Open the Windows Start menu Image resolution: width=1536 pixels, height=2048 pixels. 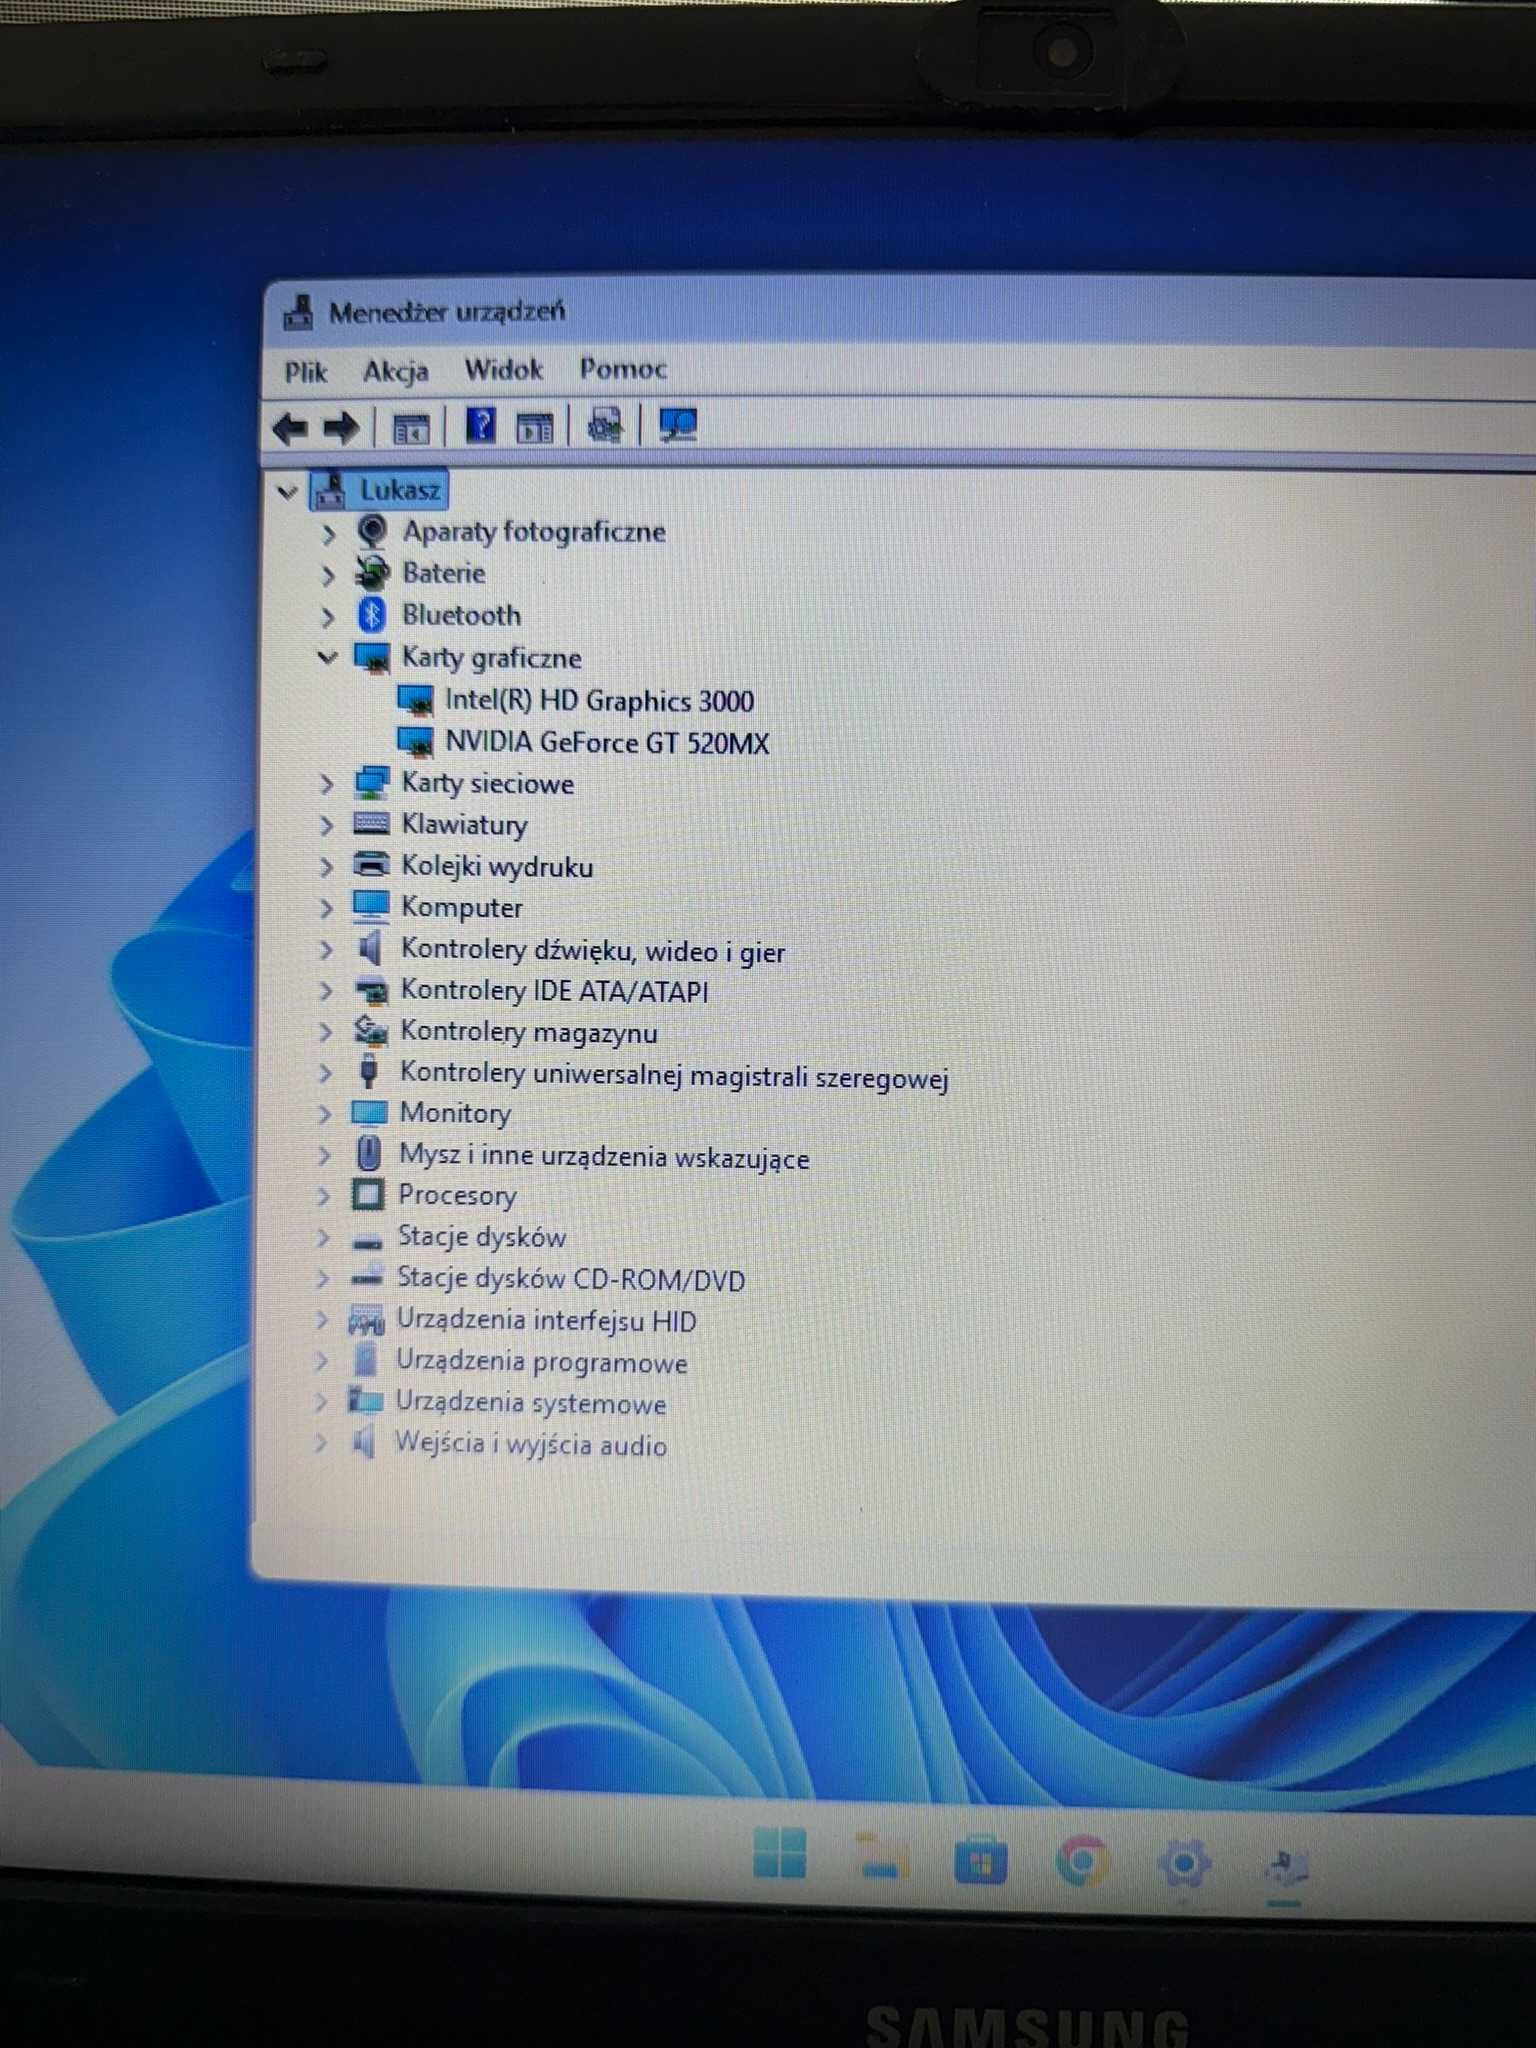(779, 1853)
